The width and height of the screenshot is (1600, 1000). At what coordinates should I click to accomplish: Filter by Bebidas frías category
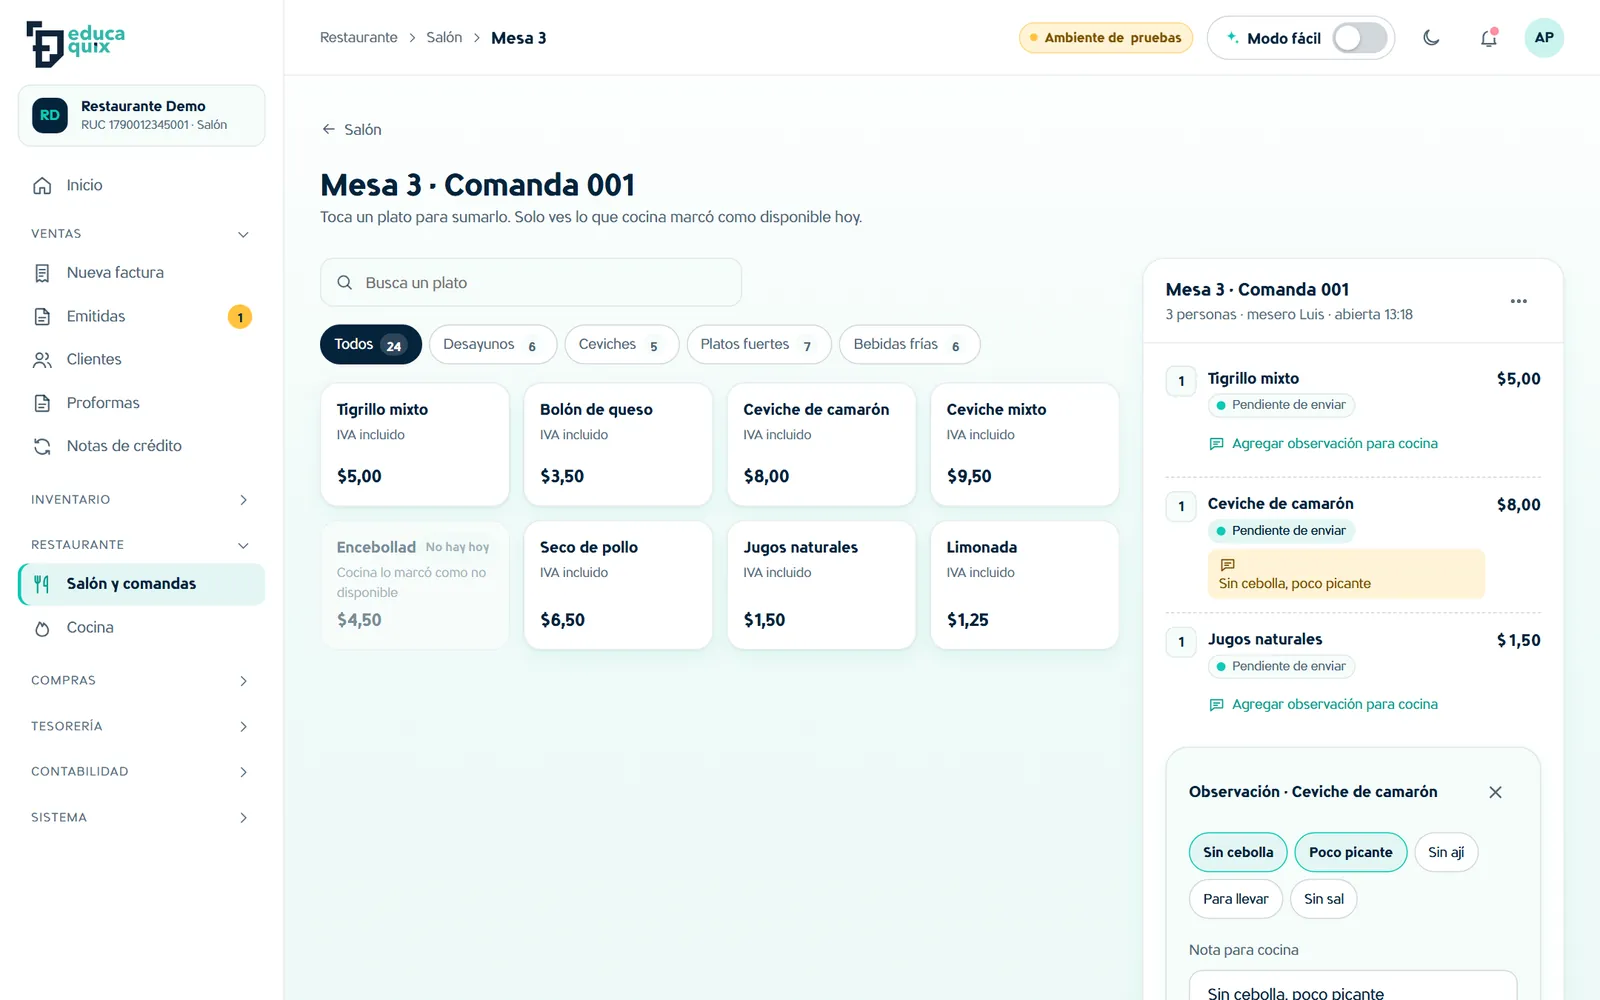tap(910, 344)
